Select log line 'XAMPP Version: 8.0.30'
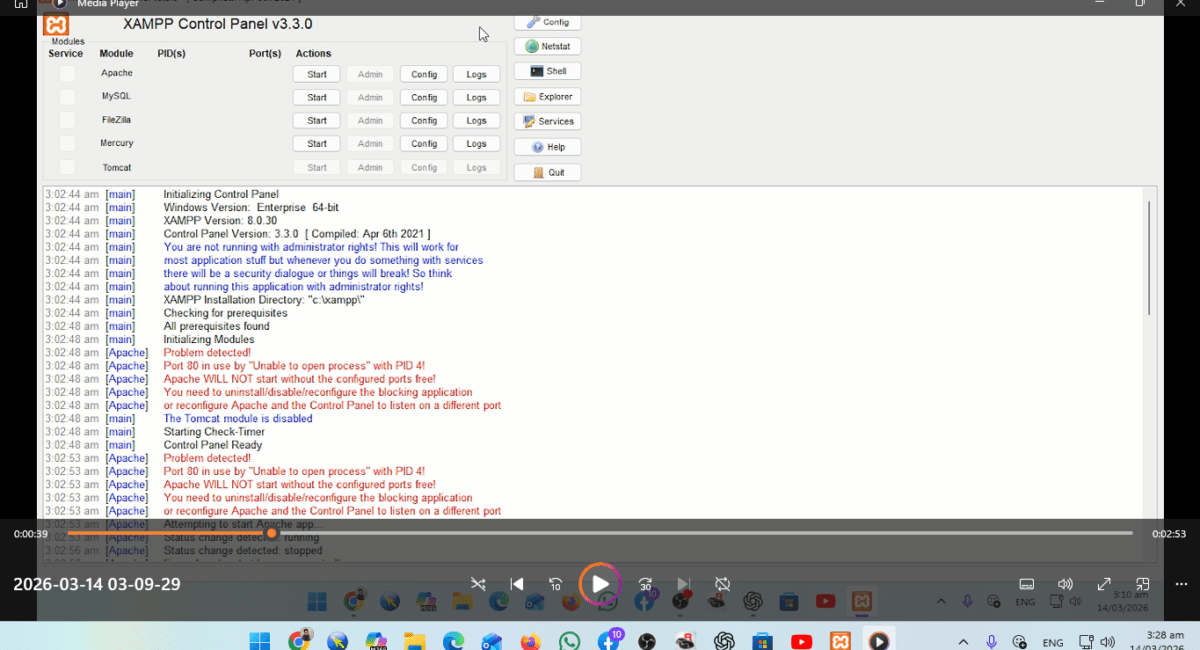This screenshot has width=1200, height=650. (x=219, y=220)
